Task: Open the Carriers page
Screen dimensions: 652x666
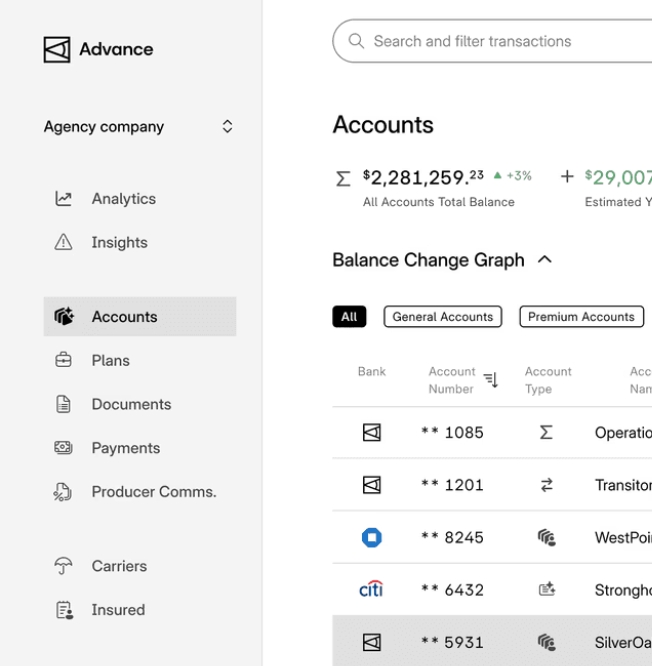Action: 119,566
